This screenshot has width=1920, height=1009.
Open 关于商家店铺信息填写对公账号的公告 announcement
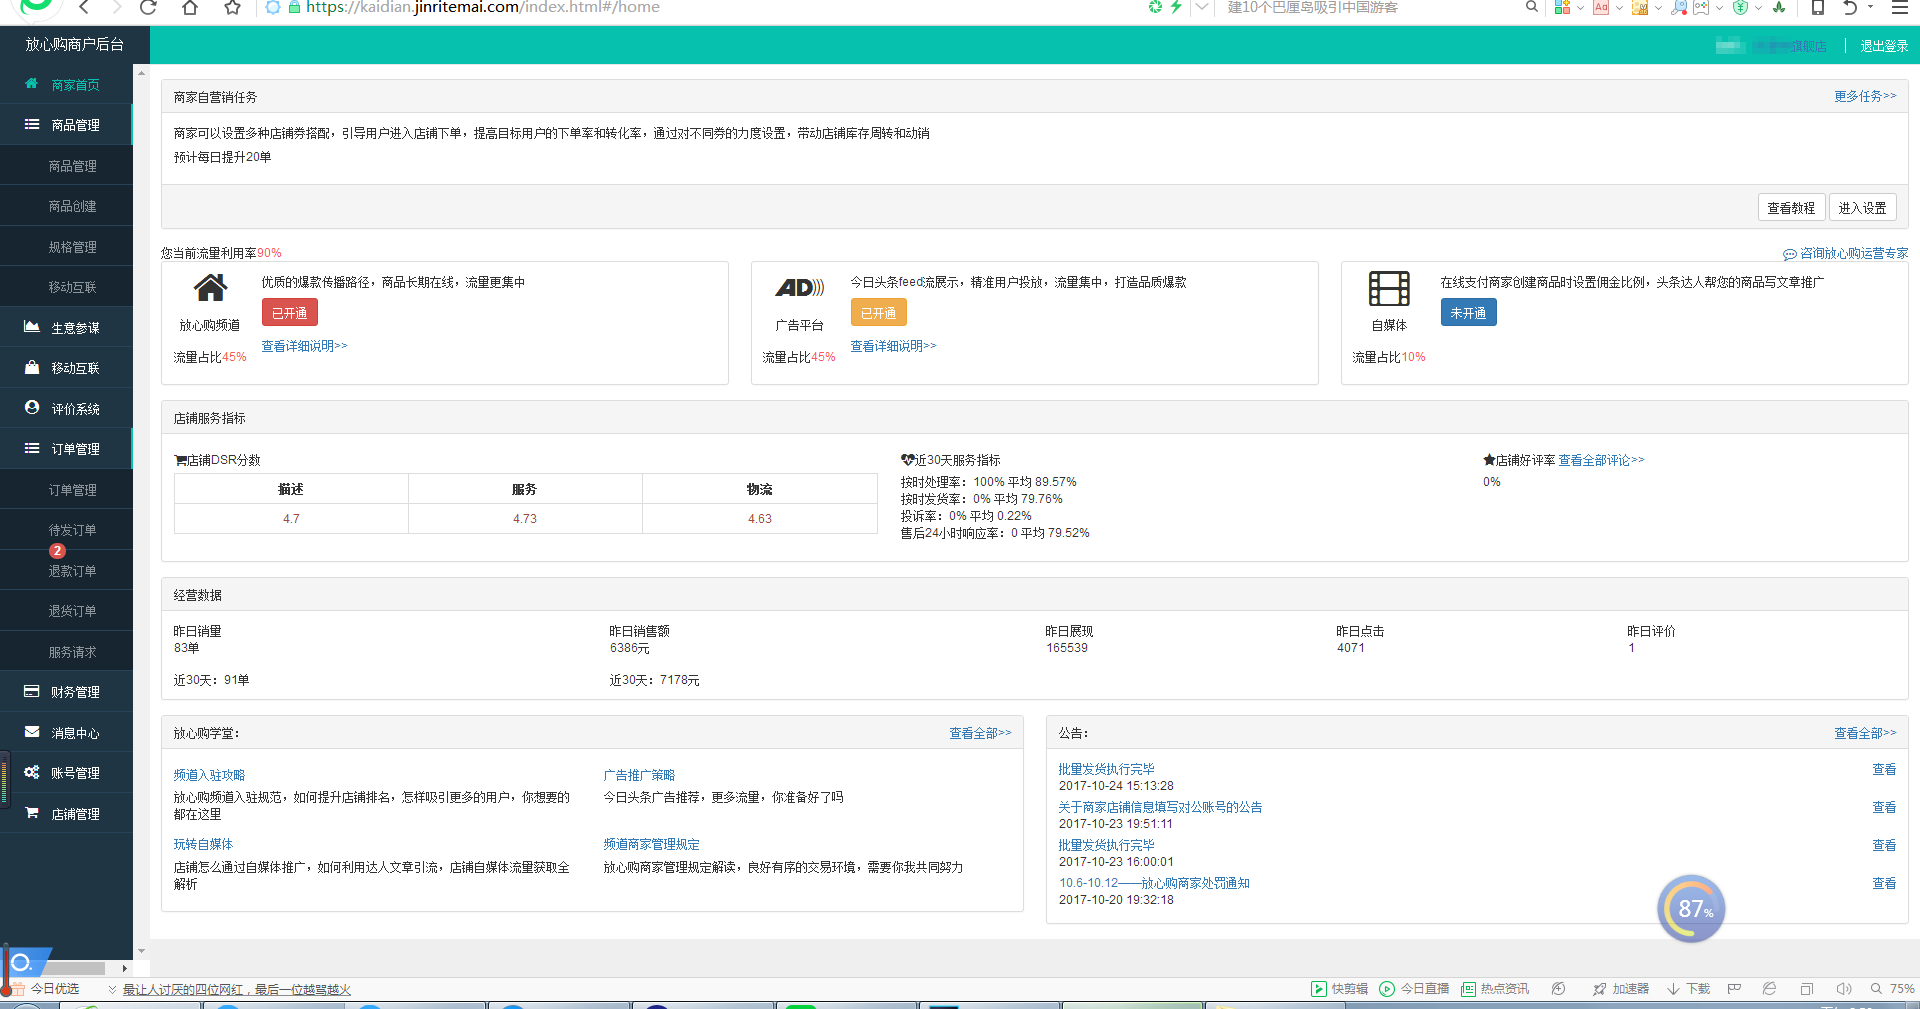[x=1160, y=807]
